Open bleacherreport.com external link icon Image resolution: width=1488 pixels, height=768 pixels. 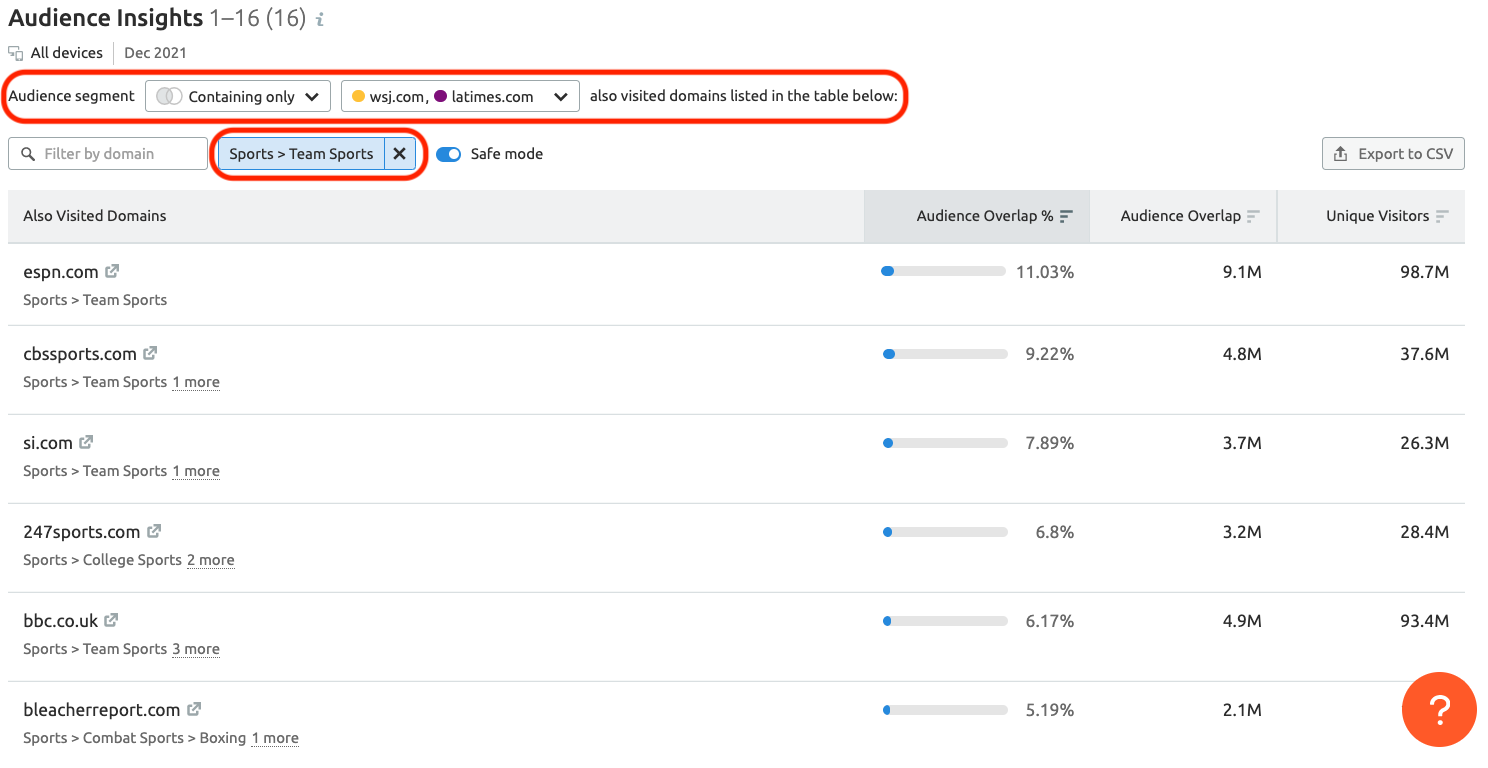(x=194, y=709)
